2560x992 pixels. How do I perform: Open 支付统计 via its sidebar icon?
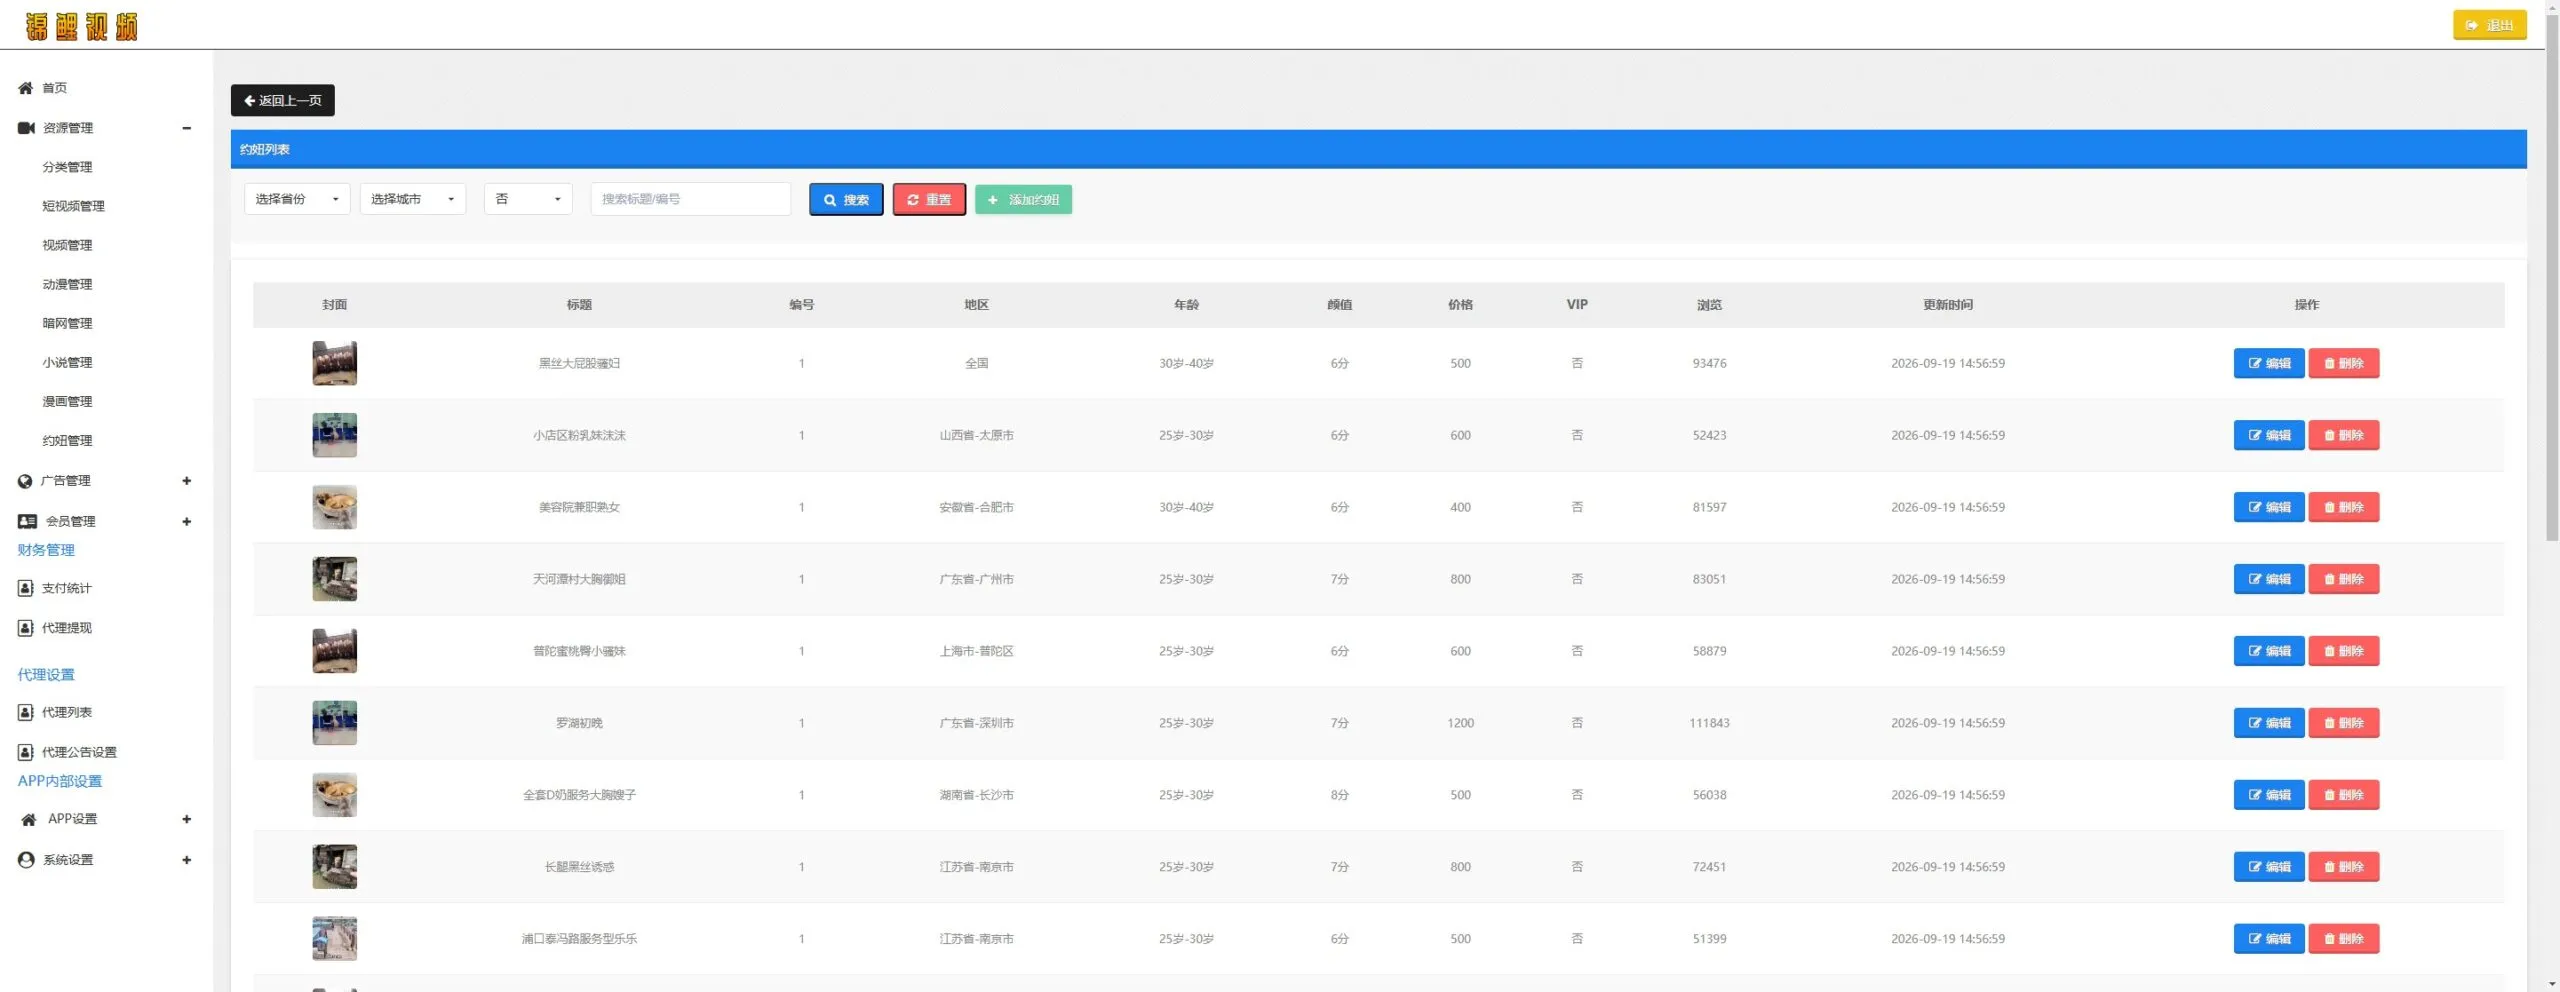pyautogui.click(x=26, y=588)
